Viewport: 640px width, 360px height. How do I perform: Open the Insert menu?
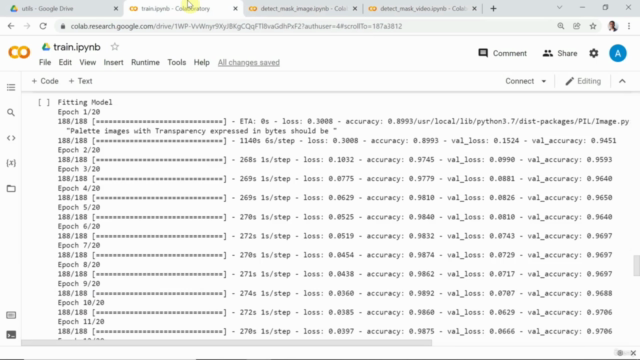[x=113, y=62]
